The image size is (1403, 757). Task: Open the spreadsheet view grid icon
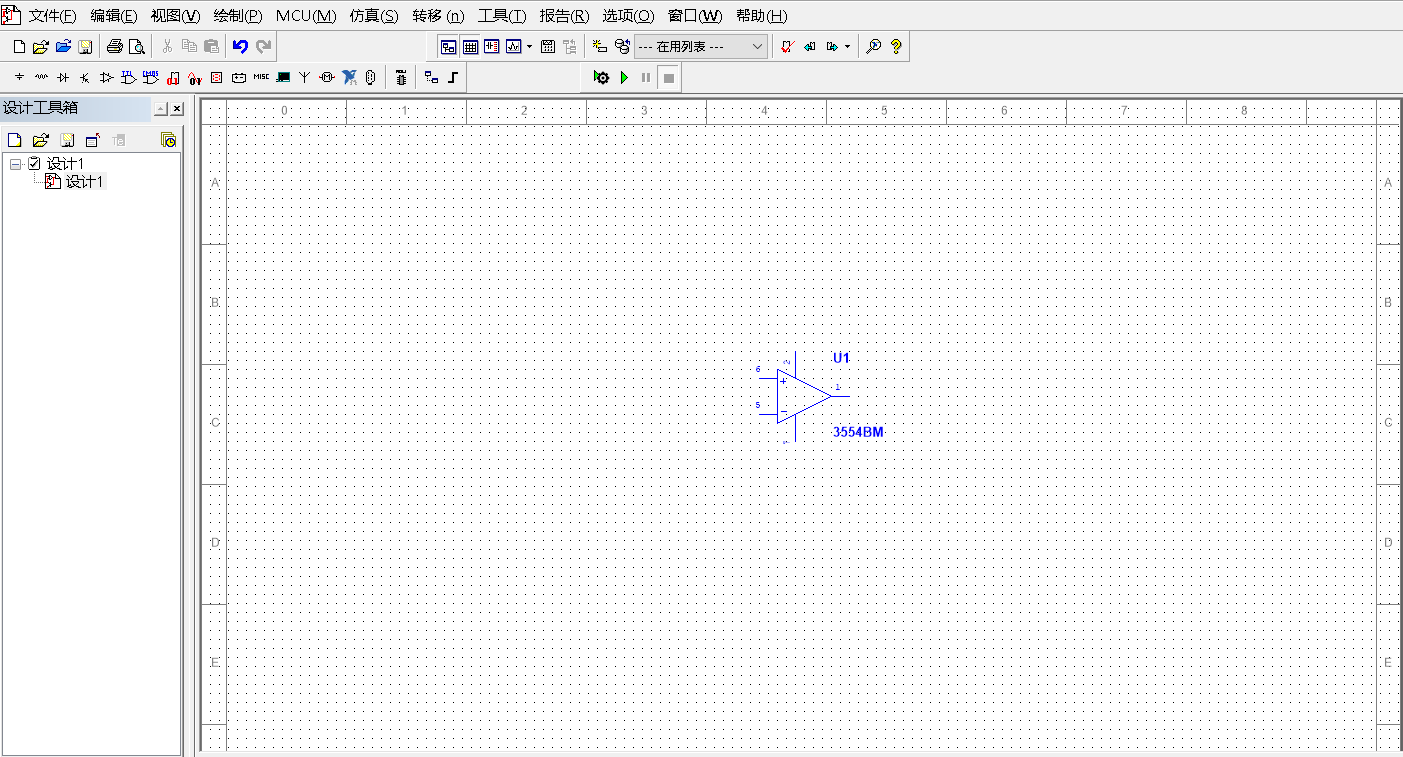click(470, 46)
